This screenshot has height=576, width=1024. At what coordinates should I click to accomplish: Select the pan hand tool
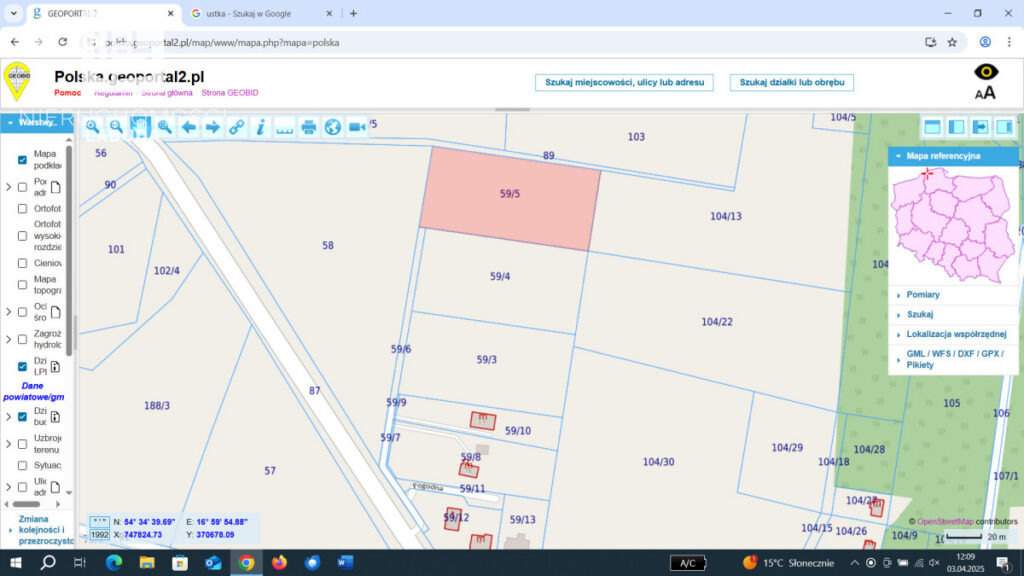point(140,127)
